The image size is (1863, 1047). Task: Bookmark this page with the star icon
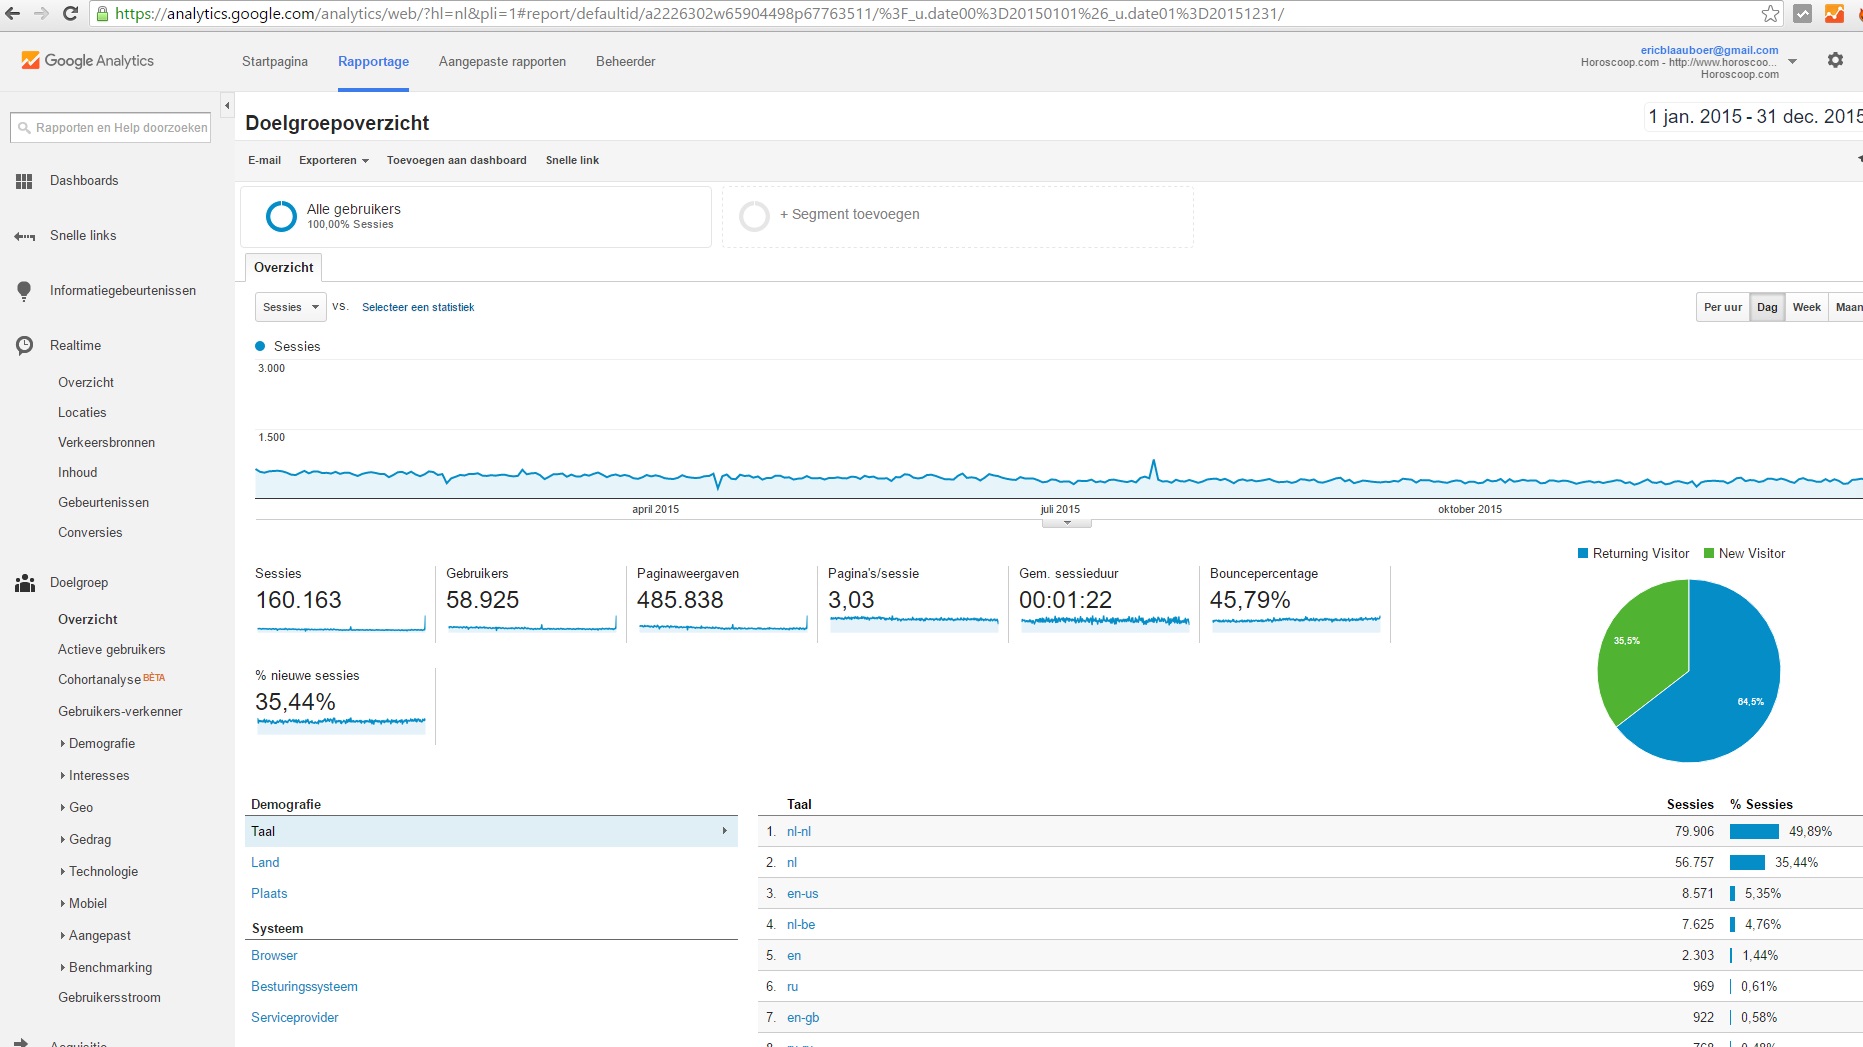point(1770,14)
